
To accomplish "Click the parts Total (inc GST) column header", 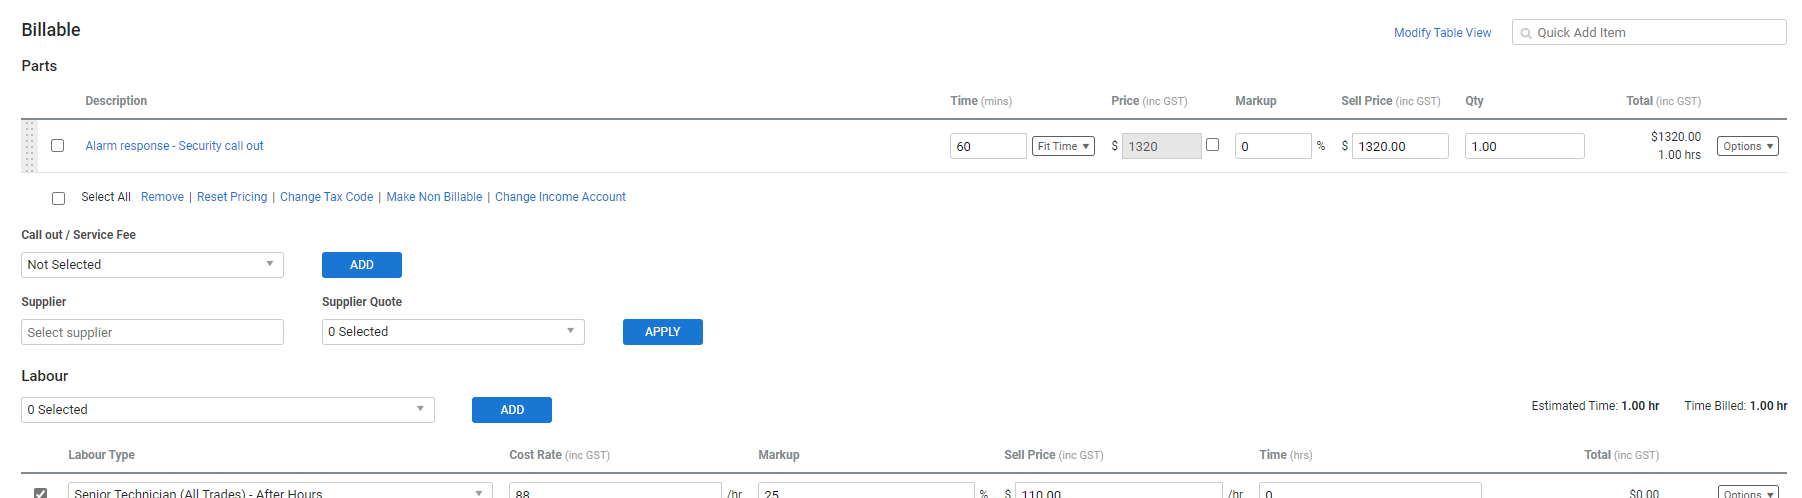I will [x=1663, y=101].
